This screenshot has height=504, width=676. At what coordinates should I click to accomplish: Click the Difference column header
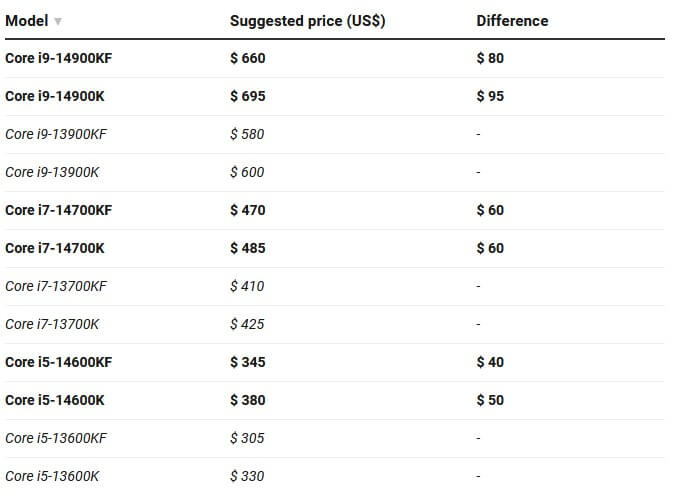click(512, 21)
